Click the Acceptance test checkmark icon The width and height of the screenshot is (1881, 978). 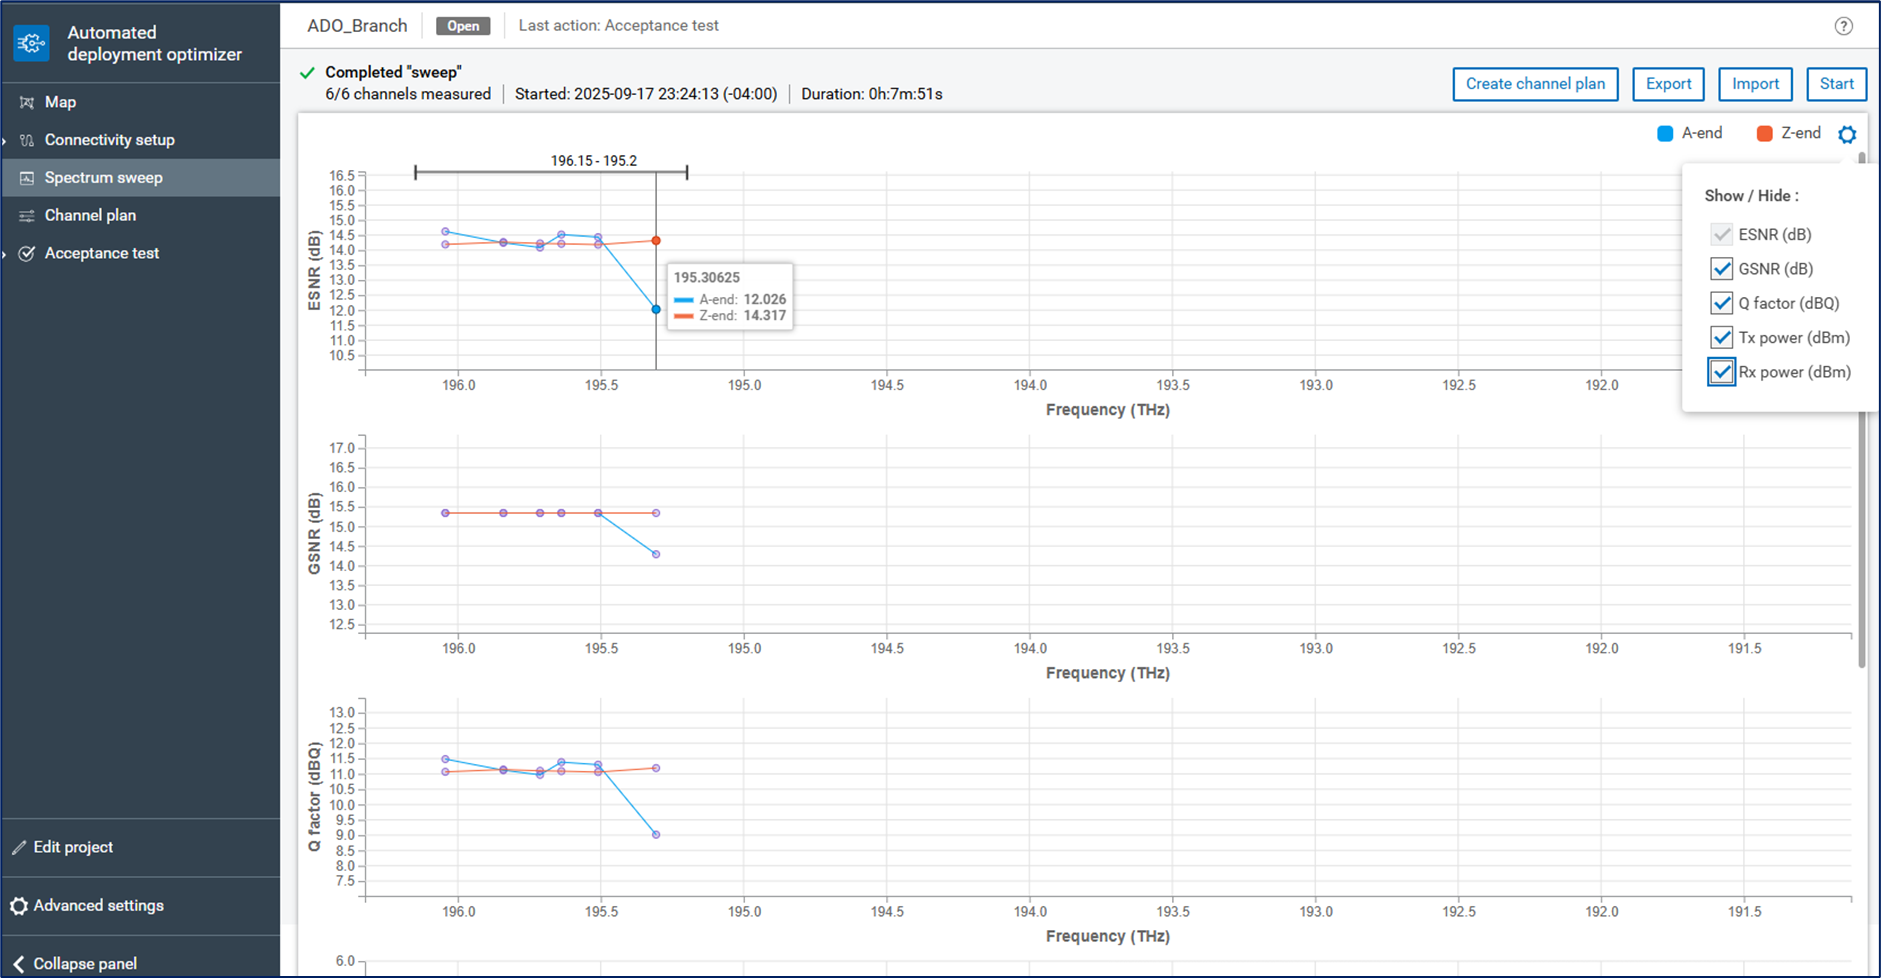pyautogui.click(x=27, y=253)
